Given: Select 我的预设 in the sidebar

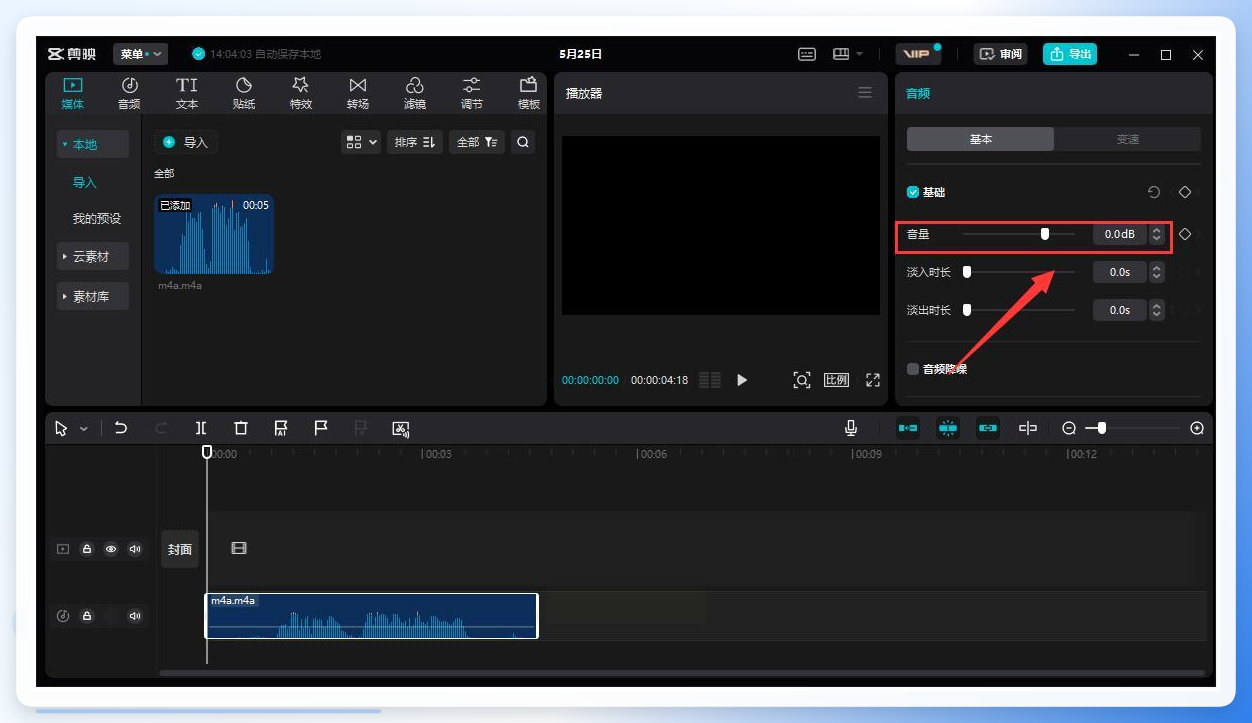Looking at the screenshot, I should tap(97, 219).
